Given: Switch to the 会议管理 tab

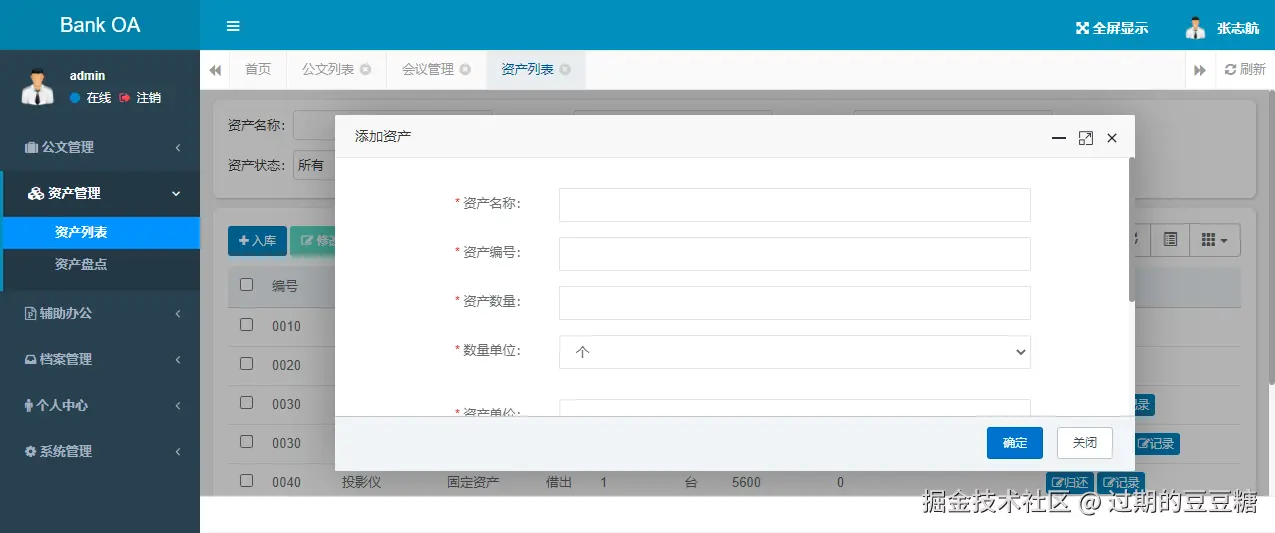Looking at the screenshot, I should (428, 69).
